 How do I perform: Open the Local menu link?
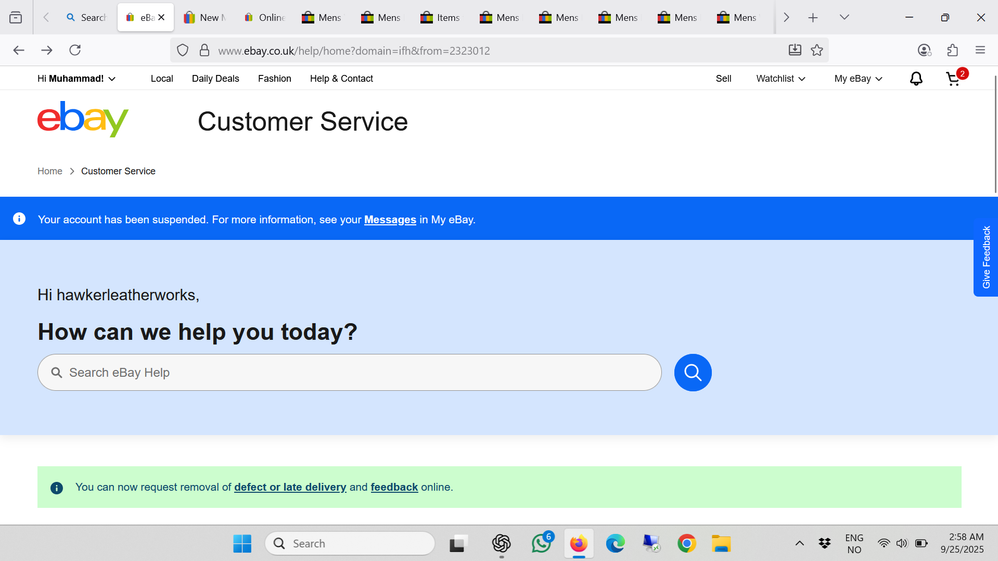(162, 79)
